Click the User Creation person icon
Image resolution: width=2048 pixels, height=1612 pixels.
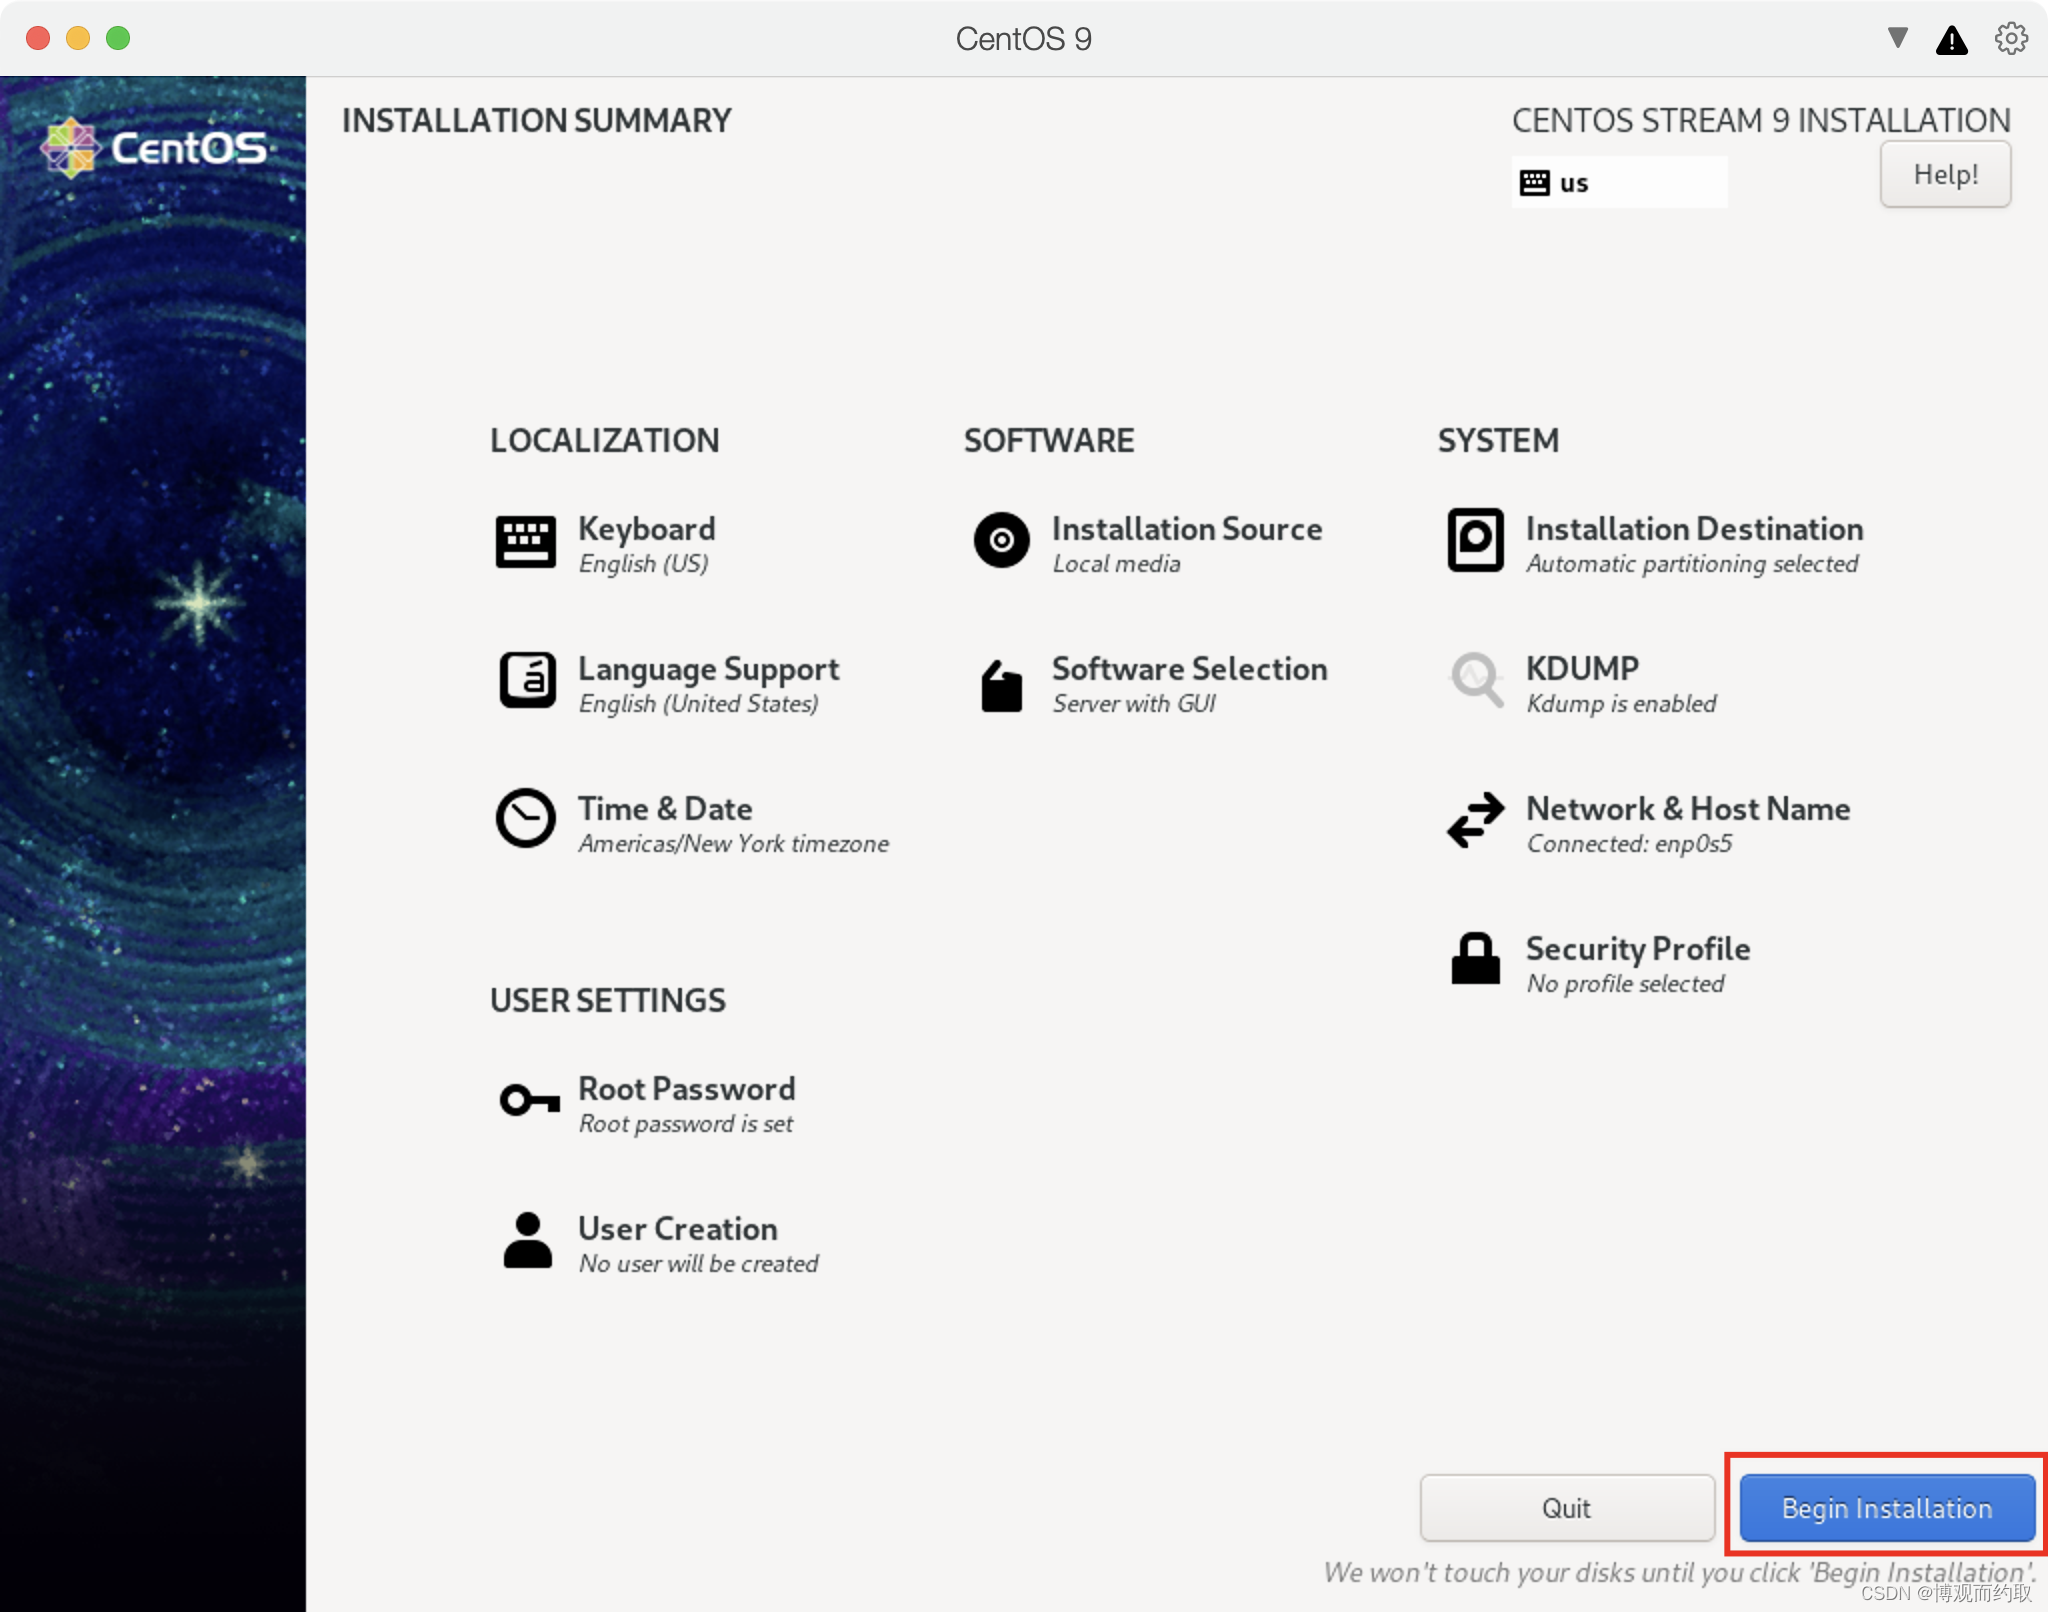click(527, 1240)
